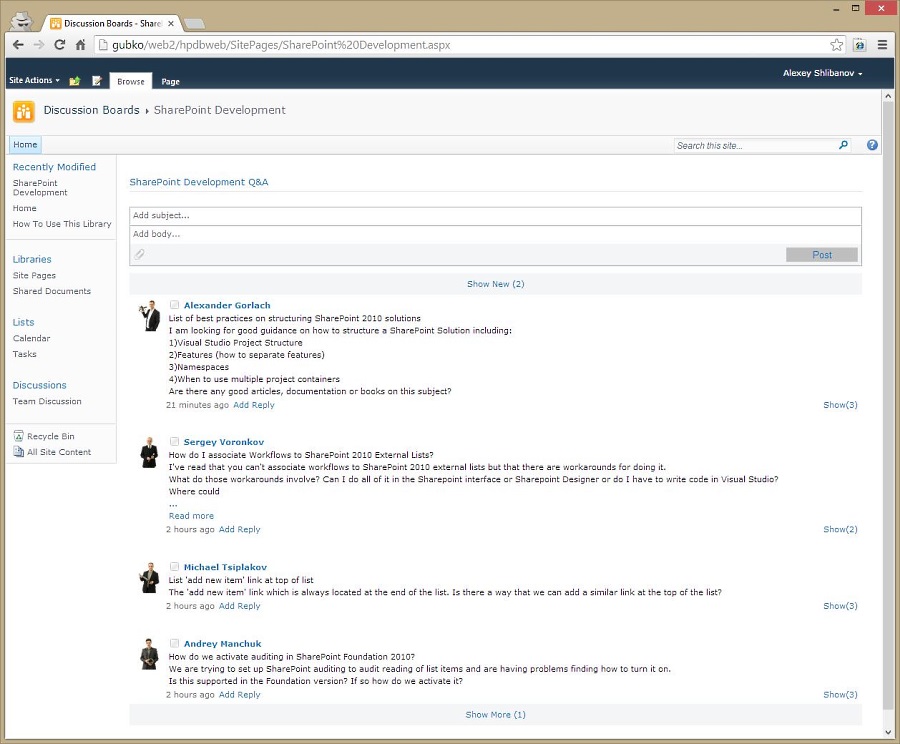Open Shared Documents library

pyautogui.click(x=52, y=291)
